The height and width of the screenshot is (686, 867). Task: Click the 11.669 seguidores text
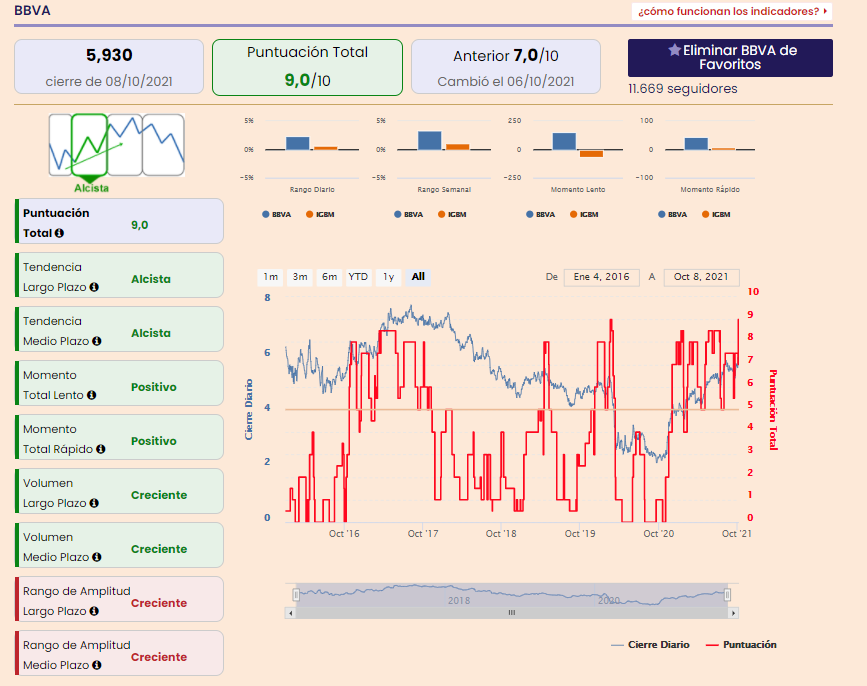click(x=683, y=89)
